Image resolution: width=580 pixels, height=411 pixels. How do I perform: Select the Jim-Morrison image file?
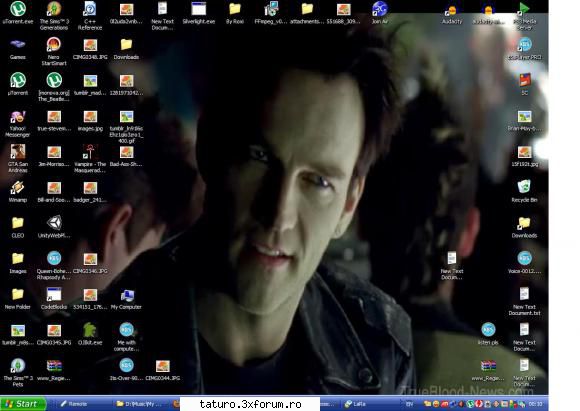54,156
